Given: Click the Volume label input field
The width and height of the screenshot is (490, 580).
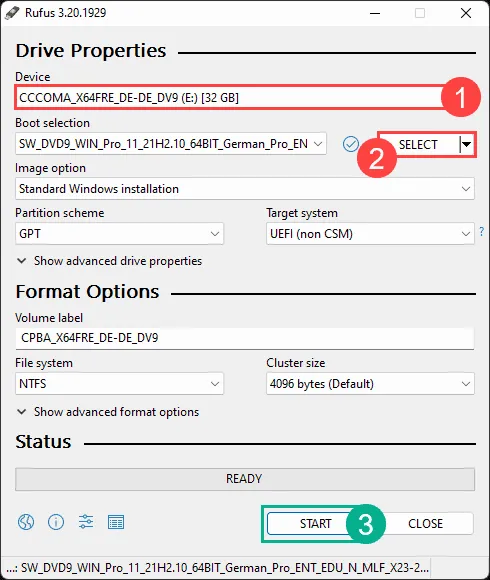Looking at the screenshot, I should click(245, 338).
